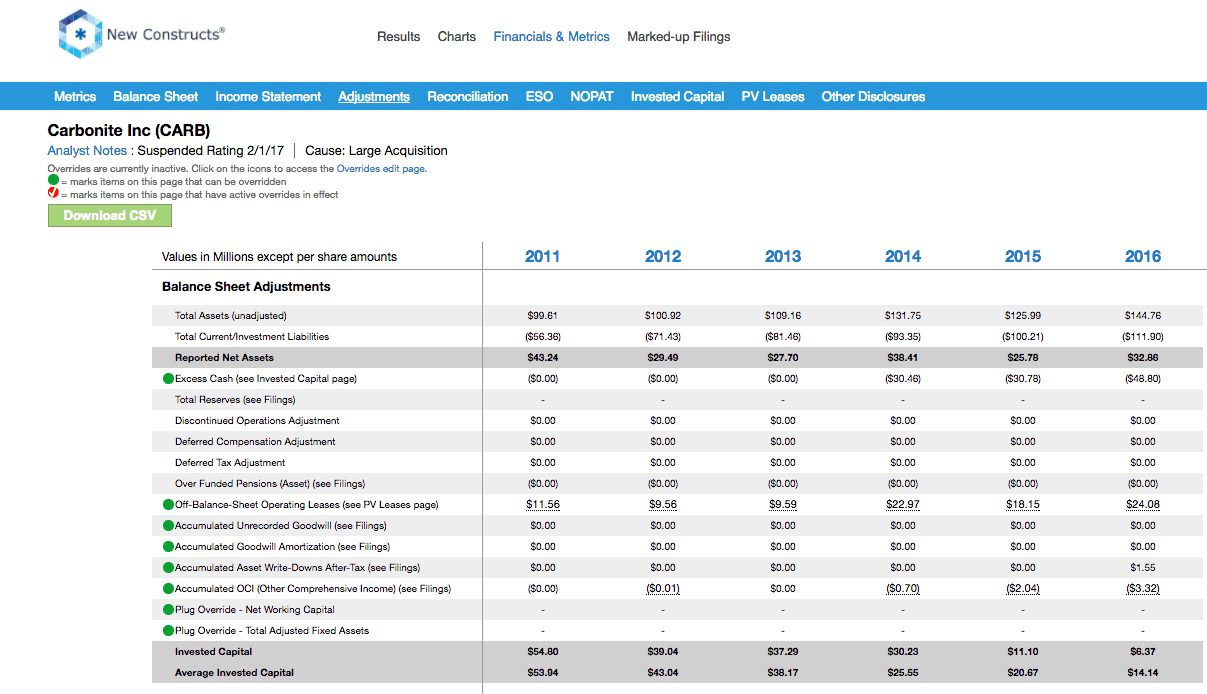This screenshot has width=1207, height=694.
Task: Click 2016 Total Assets value $144.76
Action: point(1143,316)
